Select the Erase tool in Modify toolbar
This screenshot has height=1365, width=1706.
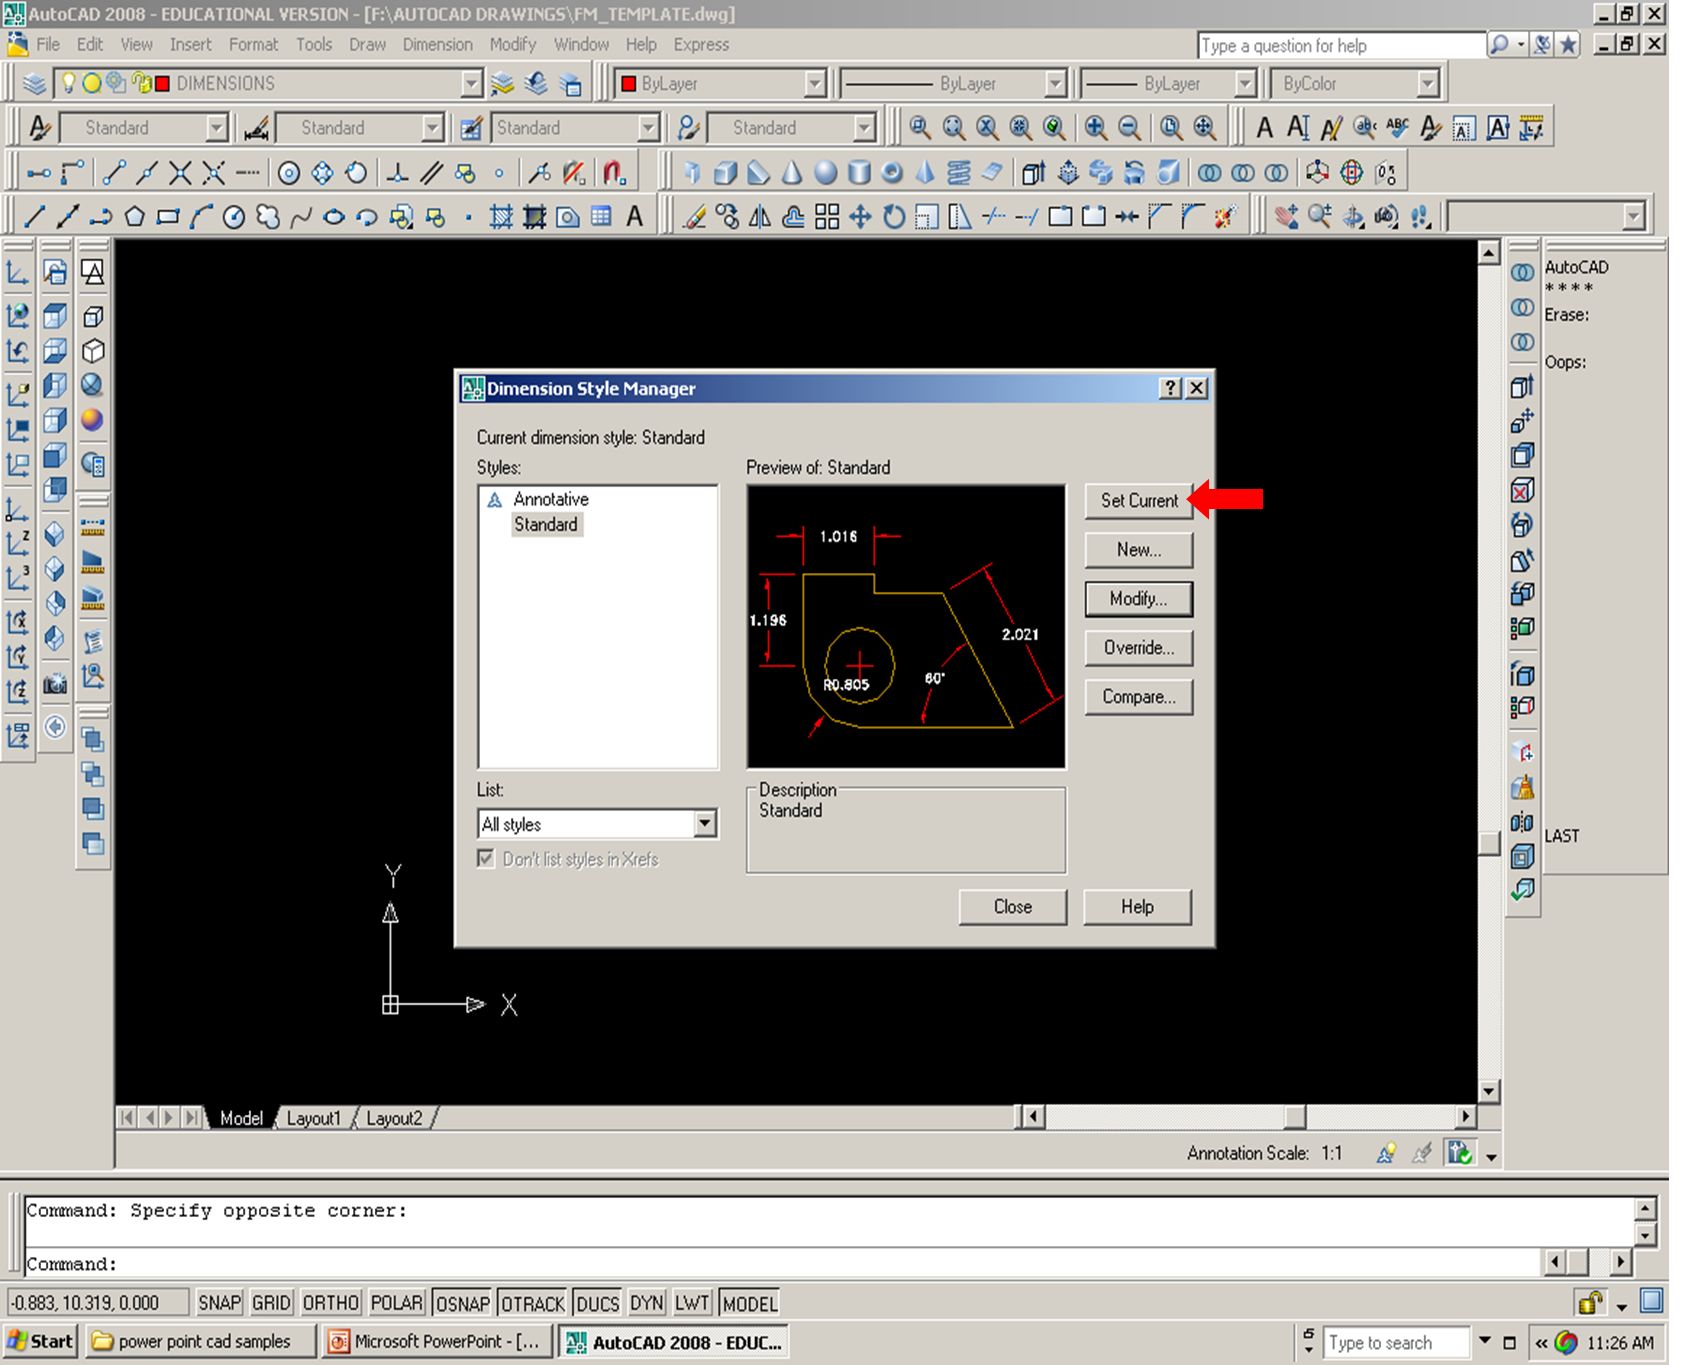[x=694, y=216]
